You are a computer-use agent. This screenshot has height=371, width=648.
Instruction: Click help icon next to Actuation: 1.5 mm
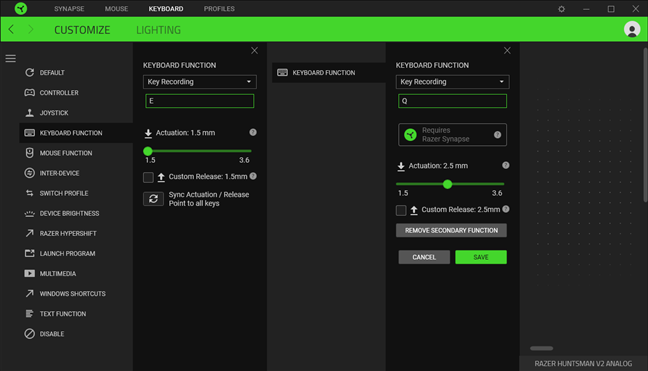point(253,132)
